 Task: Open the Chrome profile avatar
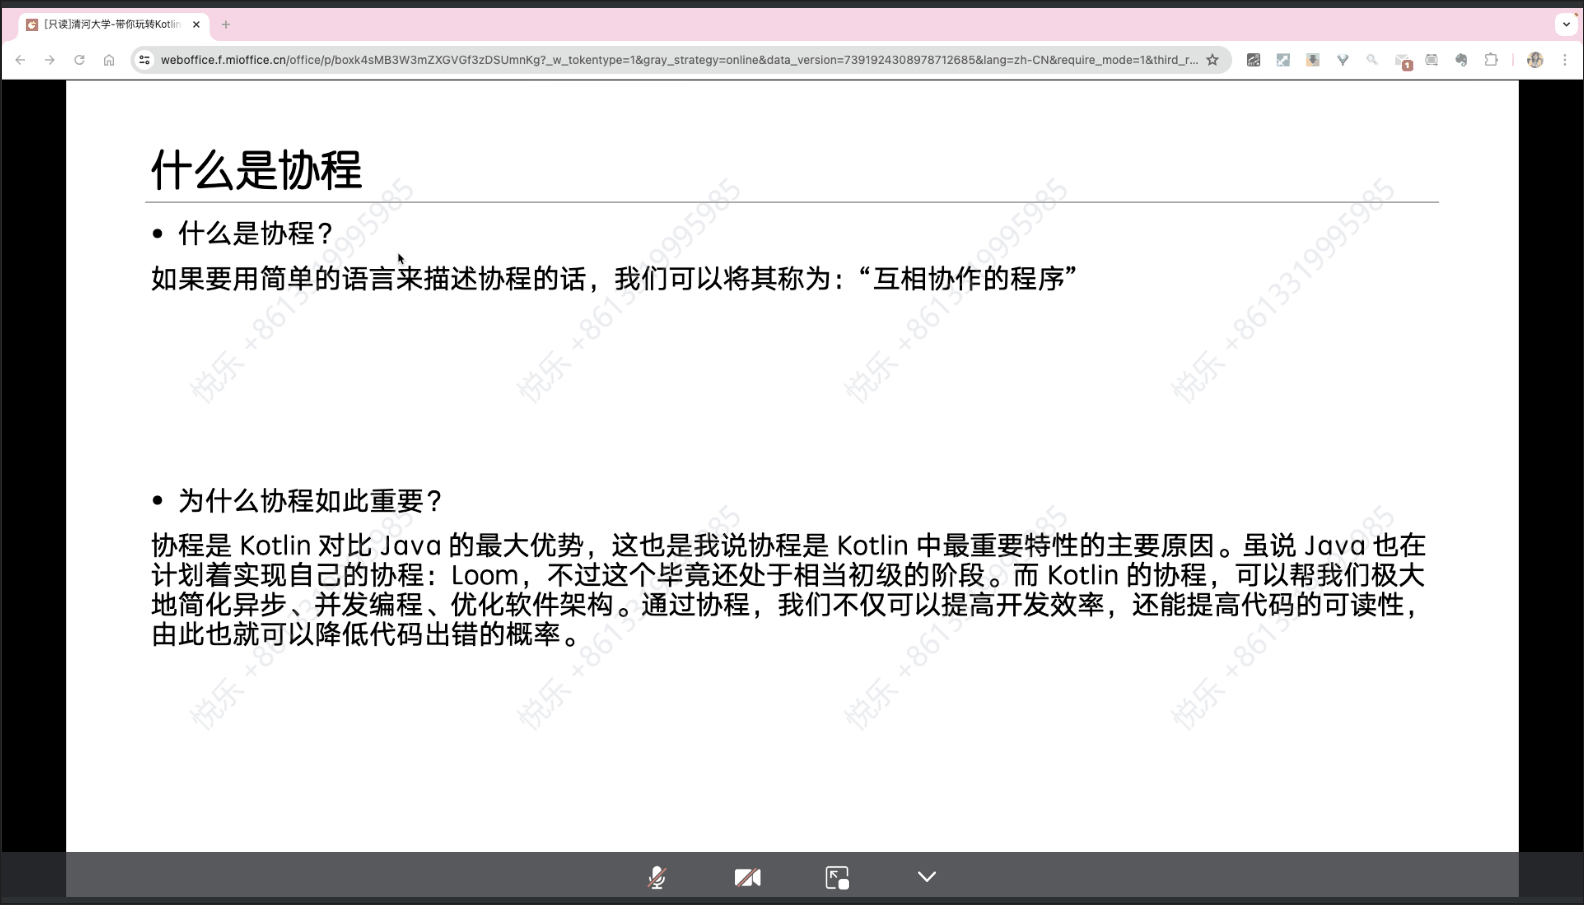point(1535,60)
